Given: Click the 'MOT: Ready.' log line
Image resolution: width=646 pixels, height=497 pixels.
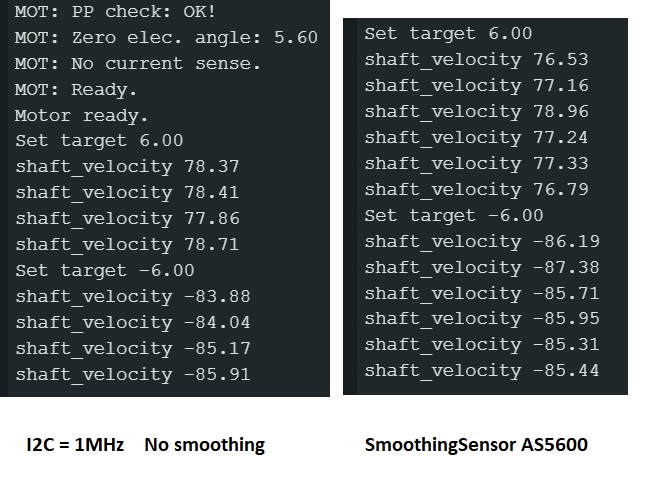Looking at the screenshot, I should click(76, 89).
